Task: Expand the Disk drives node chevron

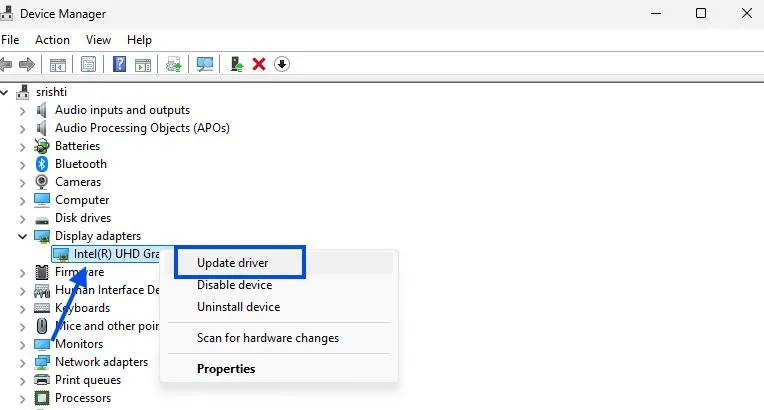Action: [x=22, y=219]
